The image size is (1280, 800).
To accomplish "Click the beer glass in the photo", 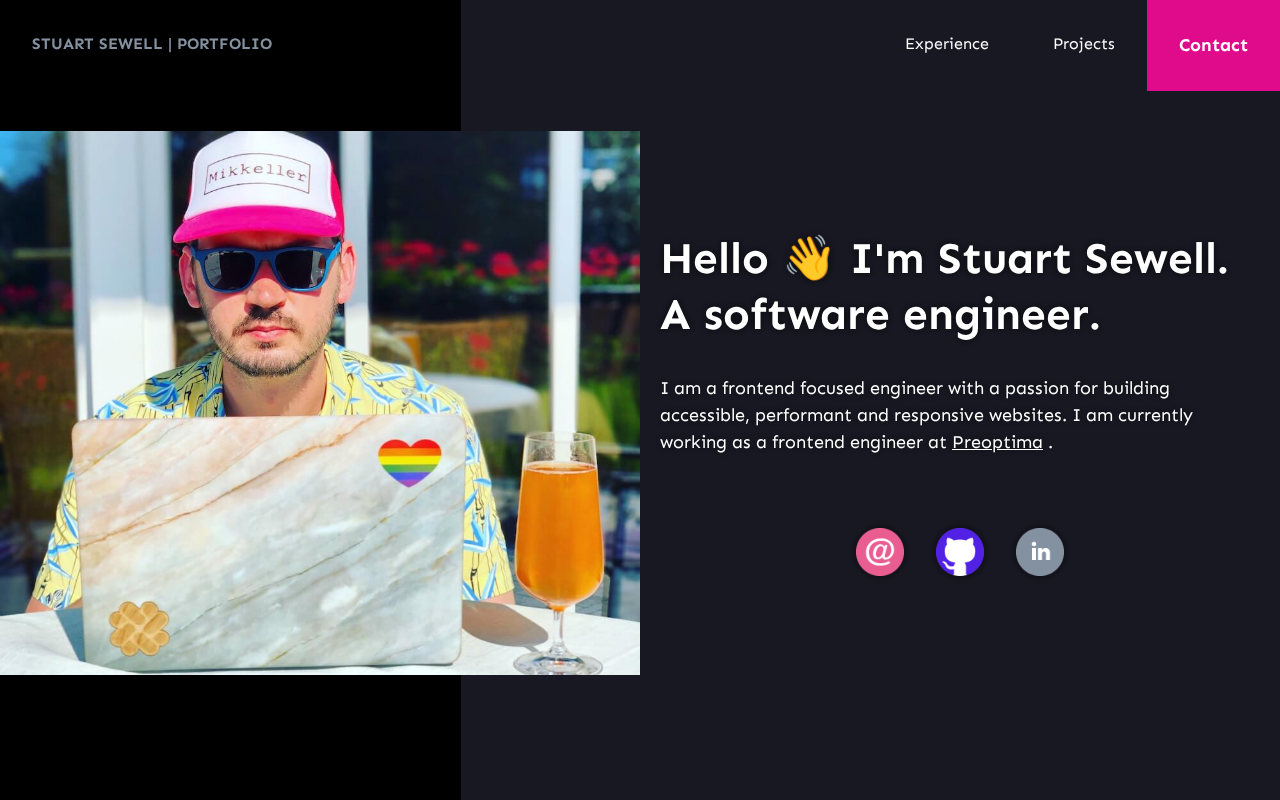I will coord(559,552).
